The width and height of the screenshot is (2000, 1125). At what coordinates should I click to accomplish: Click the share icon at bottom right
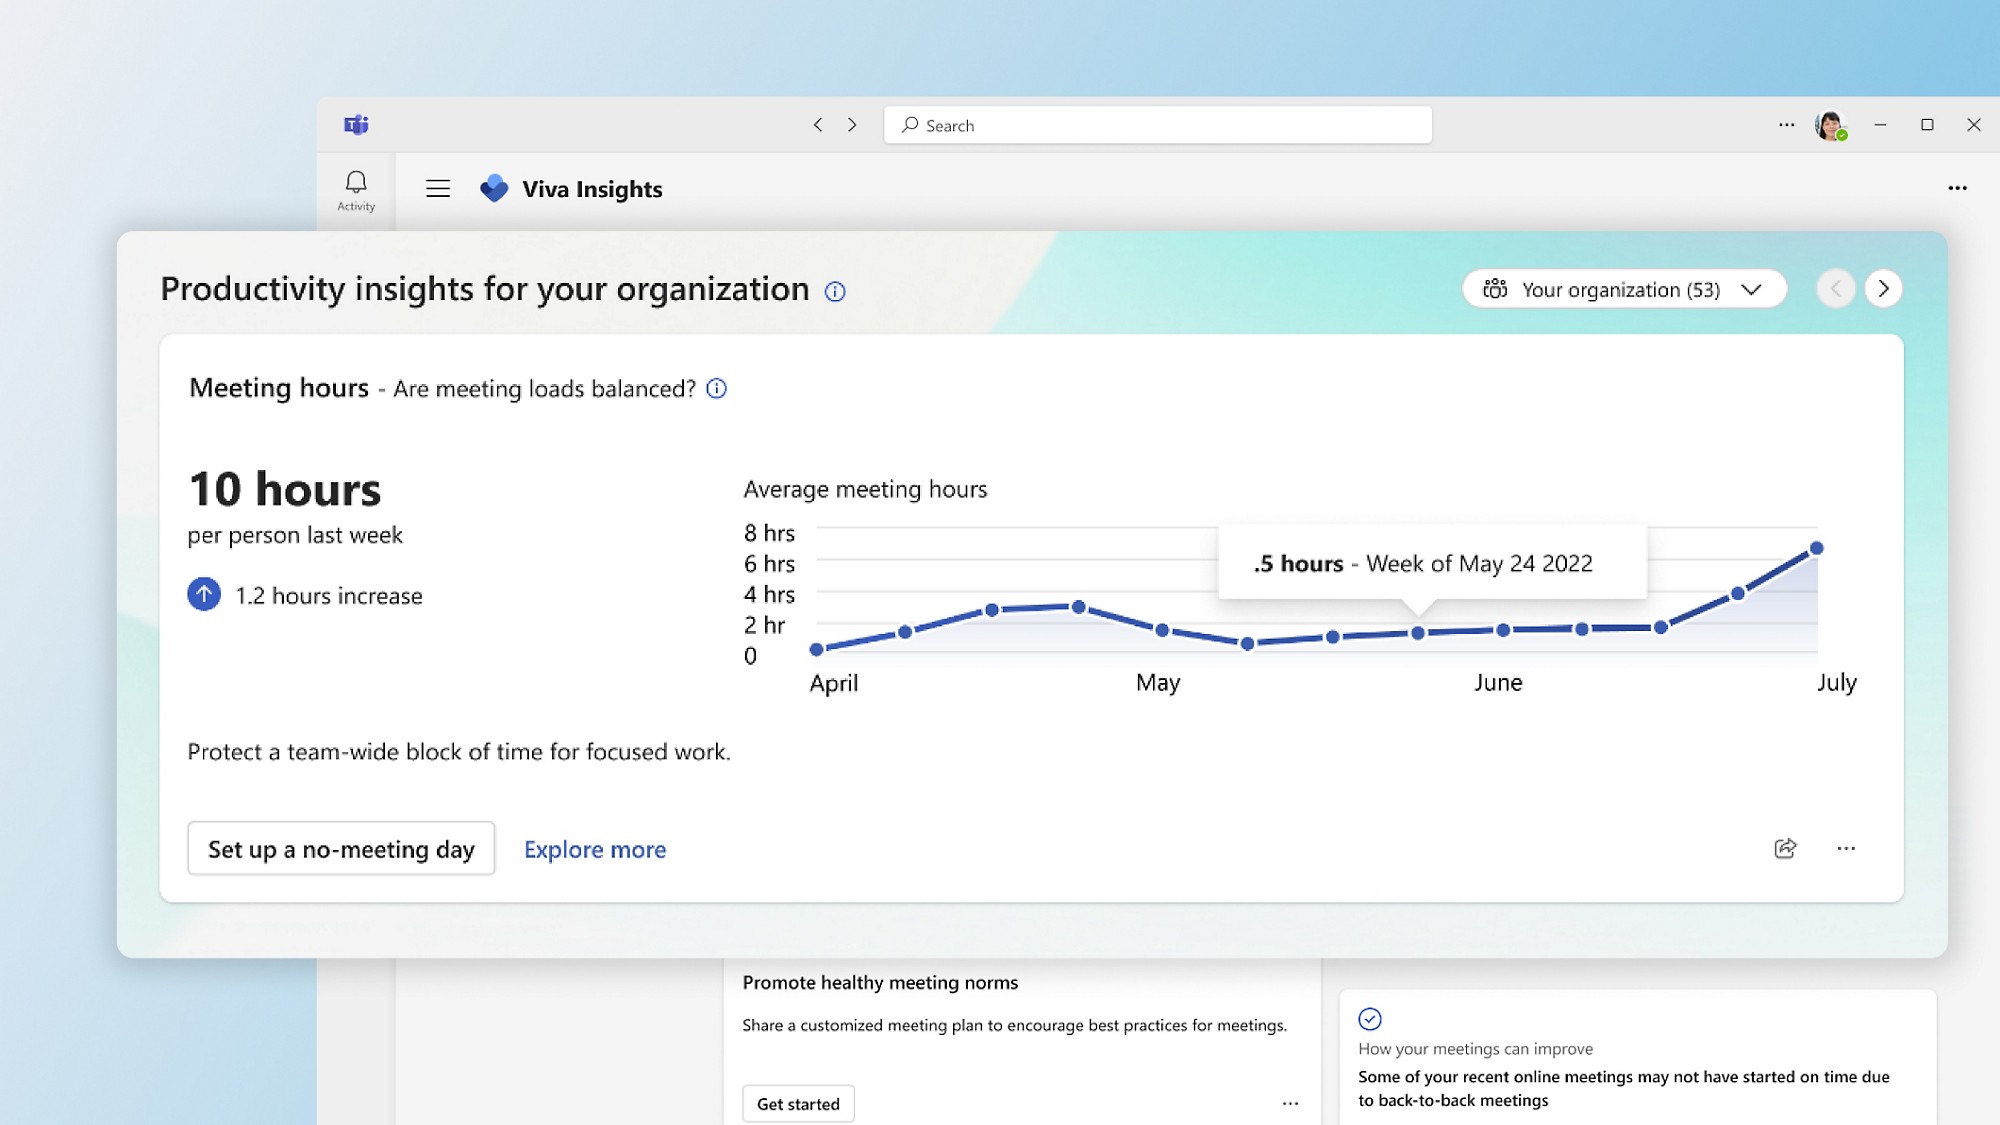(1786, 848)
